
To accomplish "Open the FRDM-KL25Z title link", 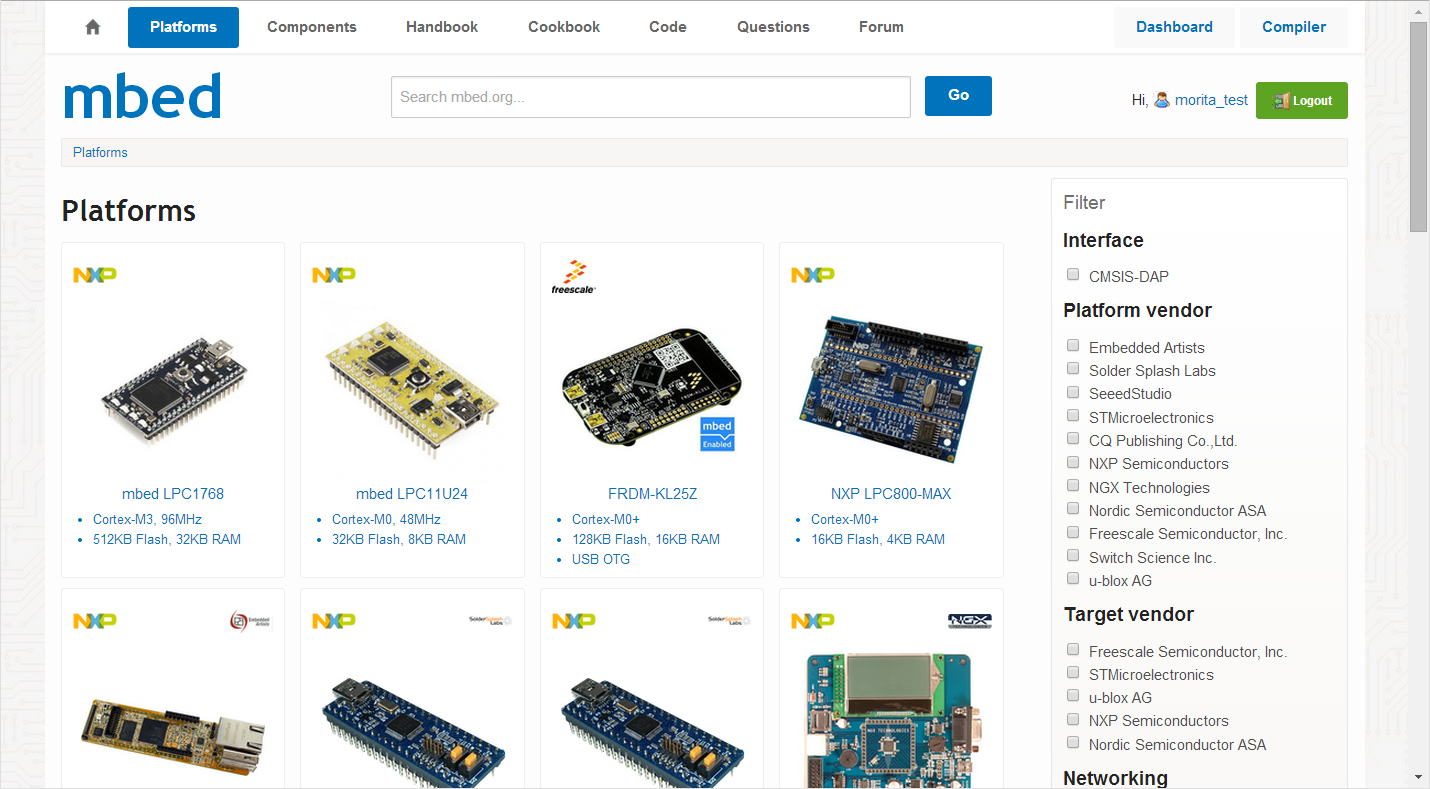I will pyautogui.click(x=652, y=494).
